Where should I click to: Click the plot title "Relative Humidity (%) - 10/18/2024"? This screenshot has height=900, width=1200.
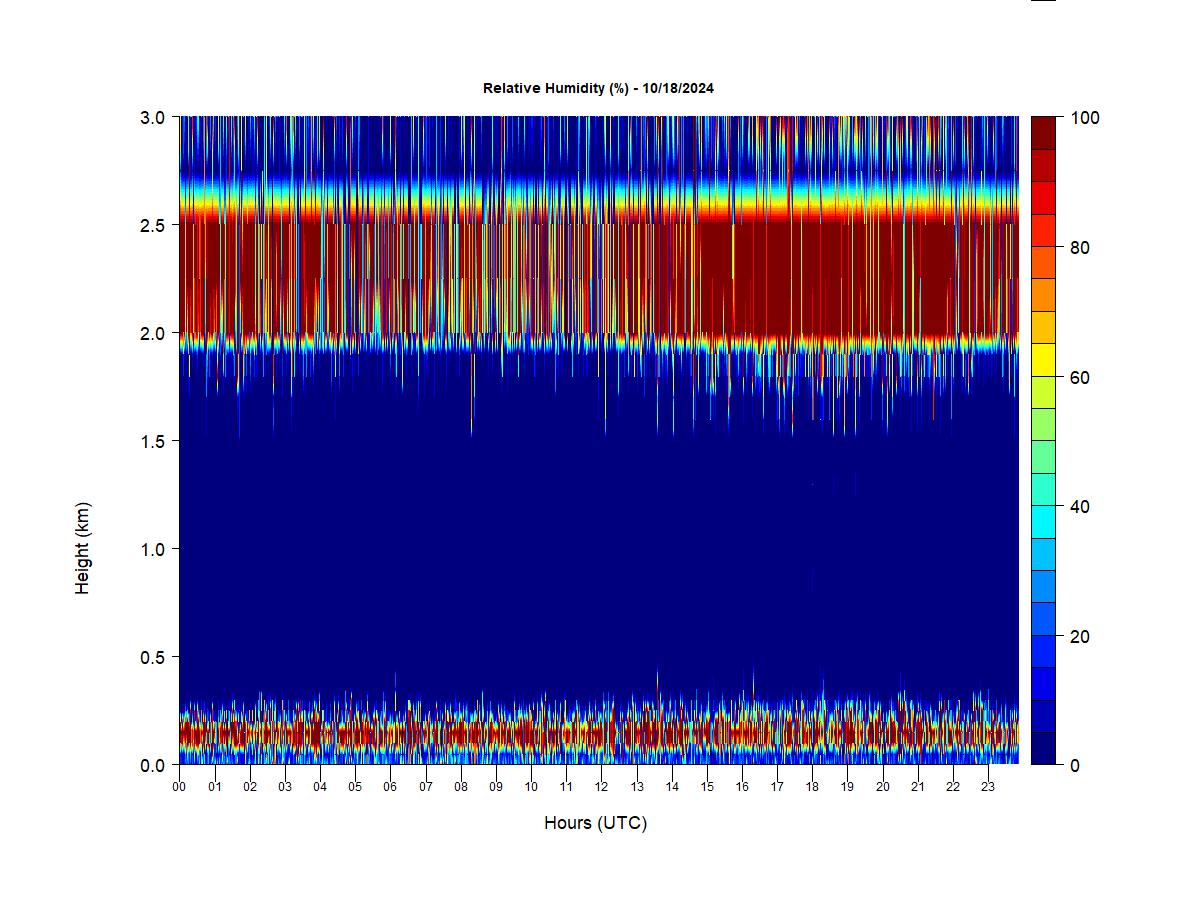click(x=598, y=88)
